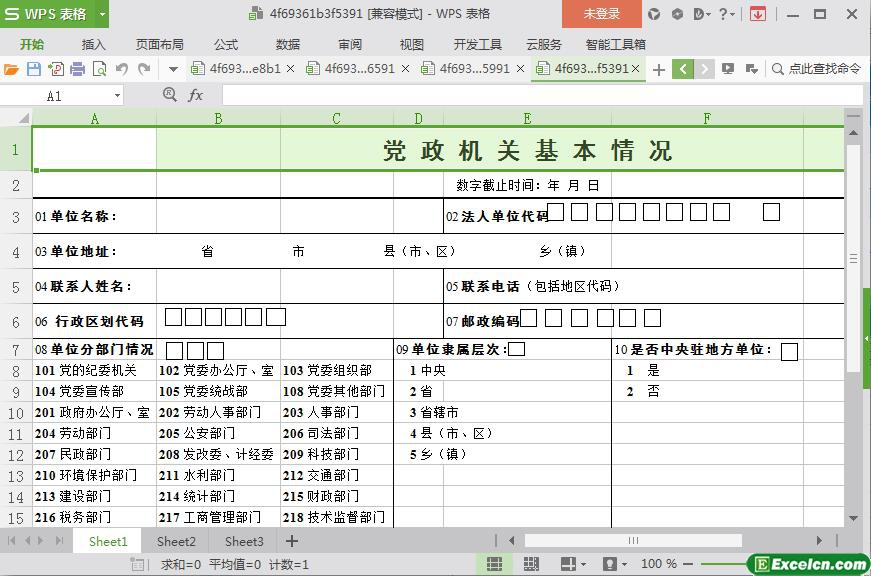The height and width of the screenshot is (576, 871).
Task: Open the Name Box dropdown arrow
Action: 117,95
